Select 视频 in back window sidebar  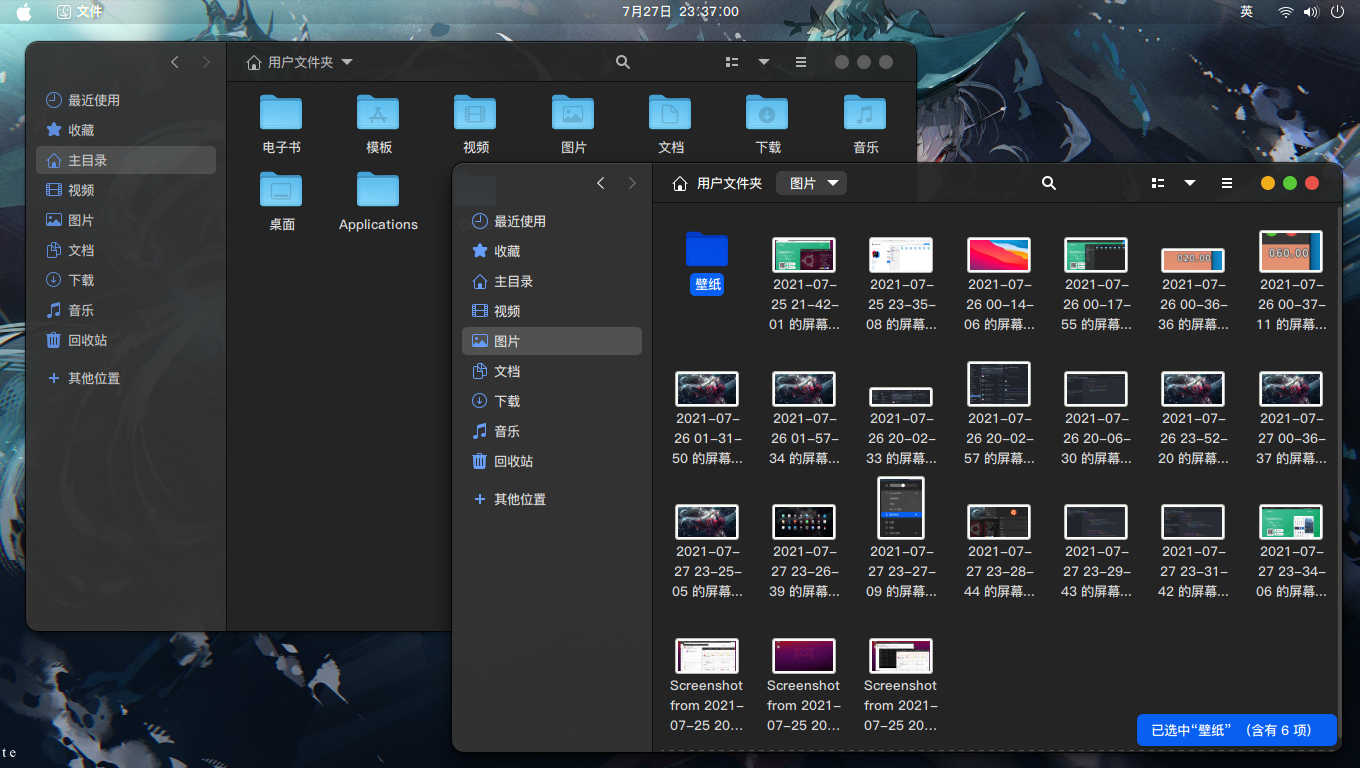[x=126, y=190]
